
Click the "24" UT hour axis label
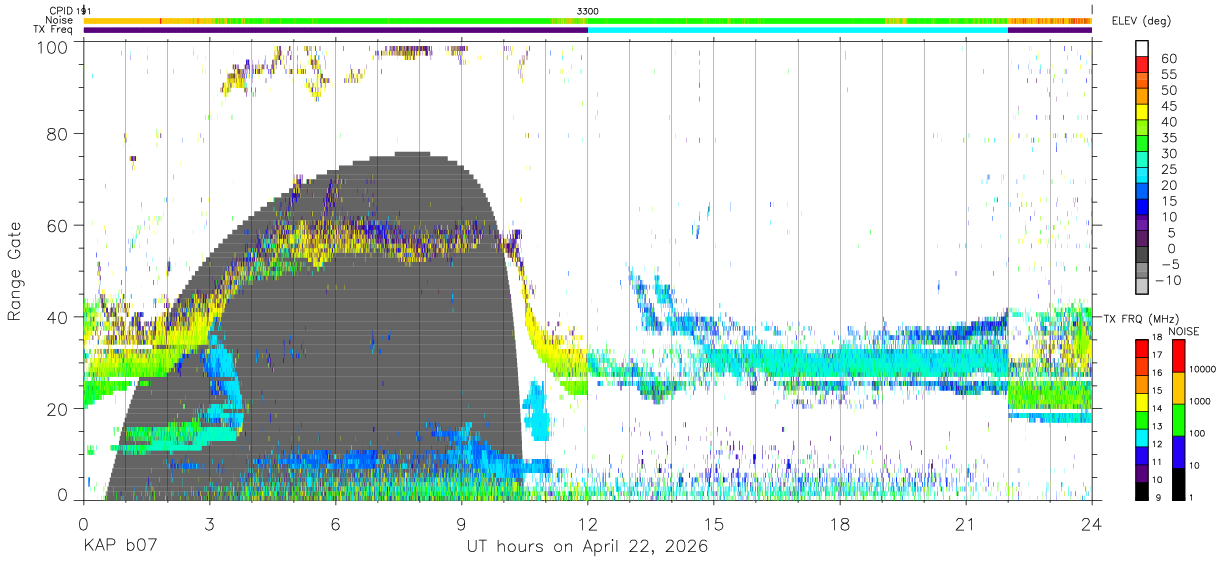click(1092, 523)
